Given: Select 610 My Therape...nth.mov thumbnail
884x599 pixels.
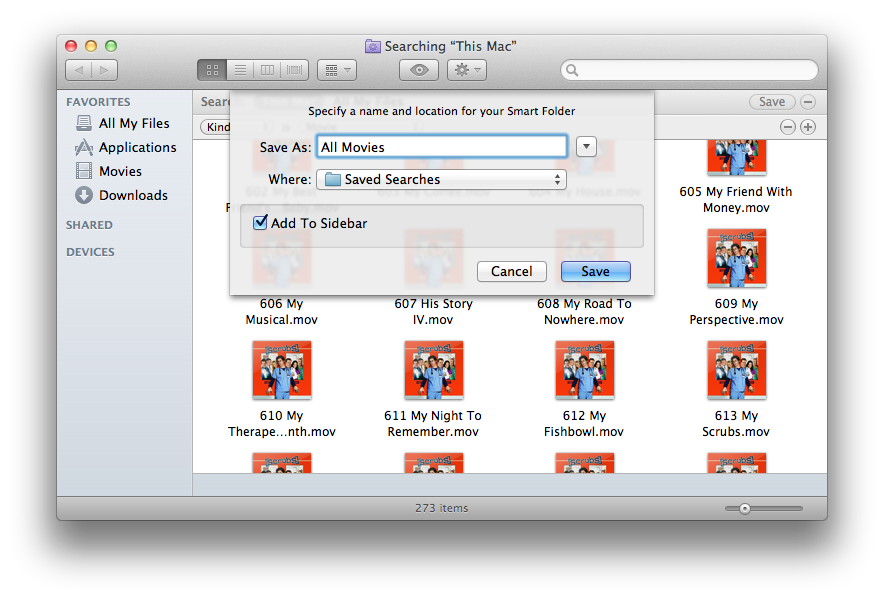Looking at the screenshot, I should point(282,370).
